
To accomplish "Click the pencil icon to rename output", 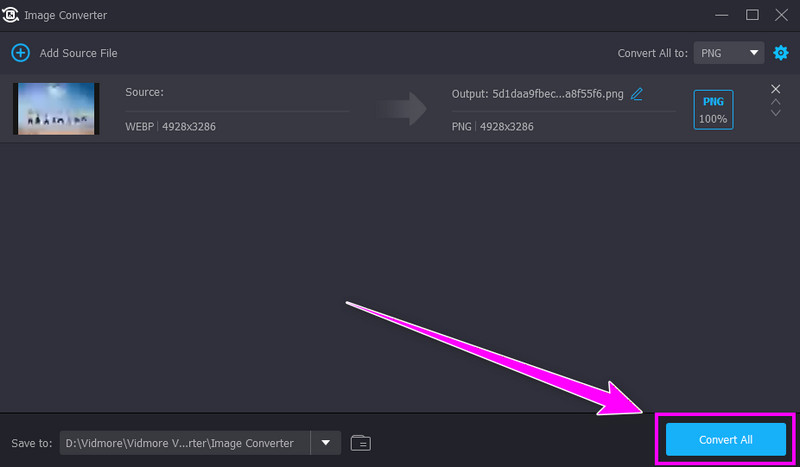I will [637, 94].
